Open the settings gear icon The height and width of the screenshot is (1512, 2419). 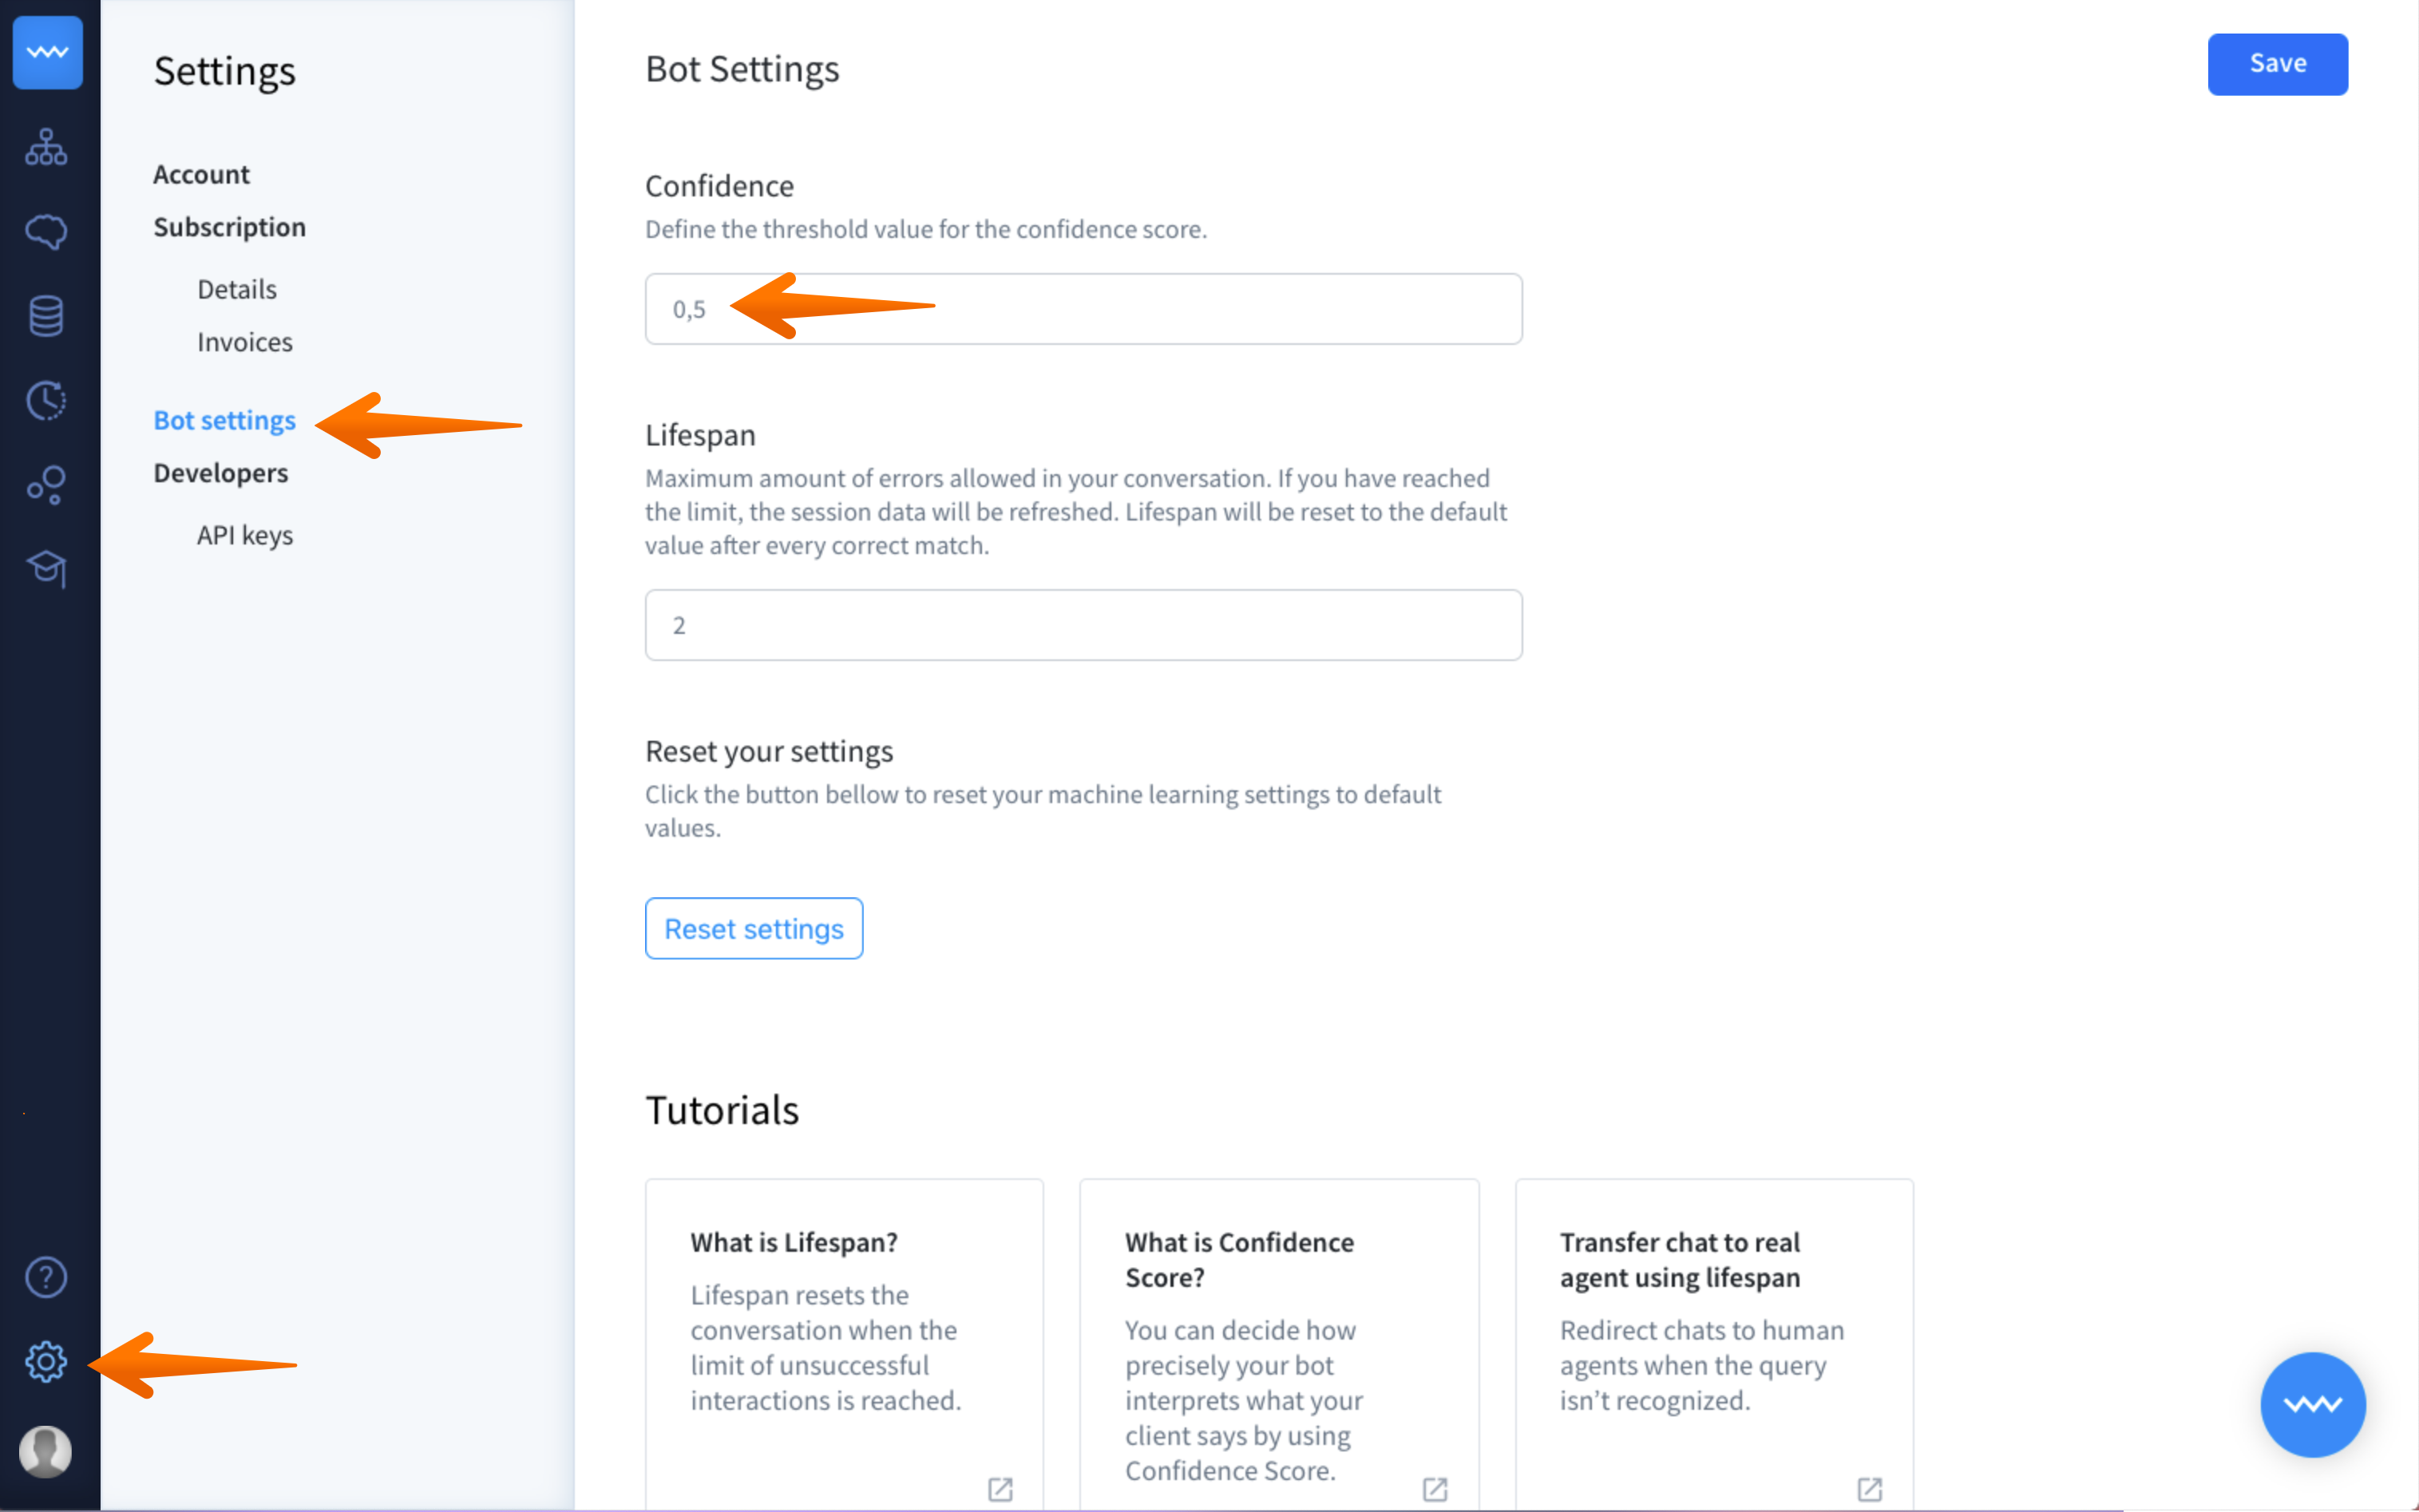click(46, 1362)
